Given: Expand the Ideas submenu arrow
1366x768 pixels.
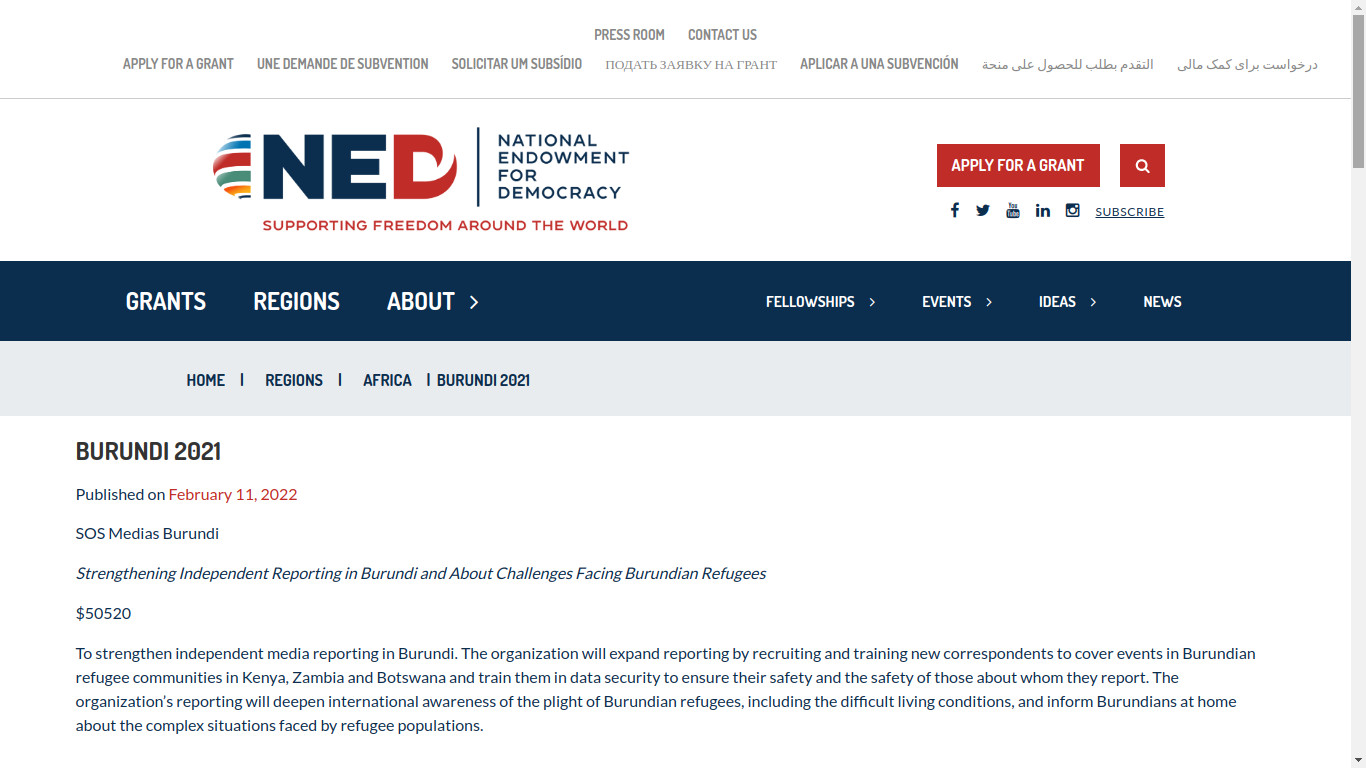Looking at the screenshot, I should pyautogui.click(x=1093, y=302).
